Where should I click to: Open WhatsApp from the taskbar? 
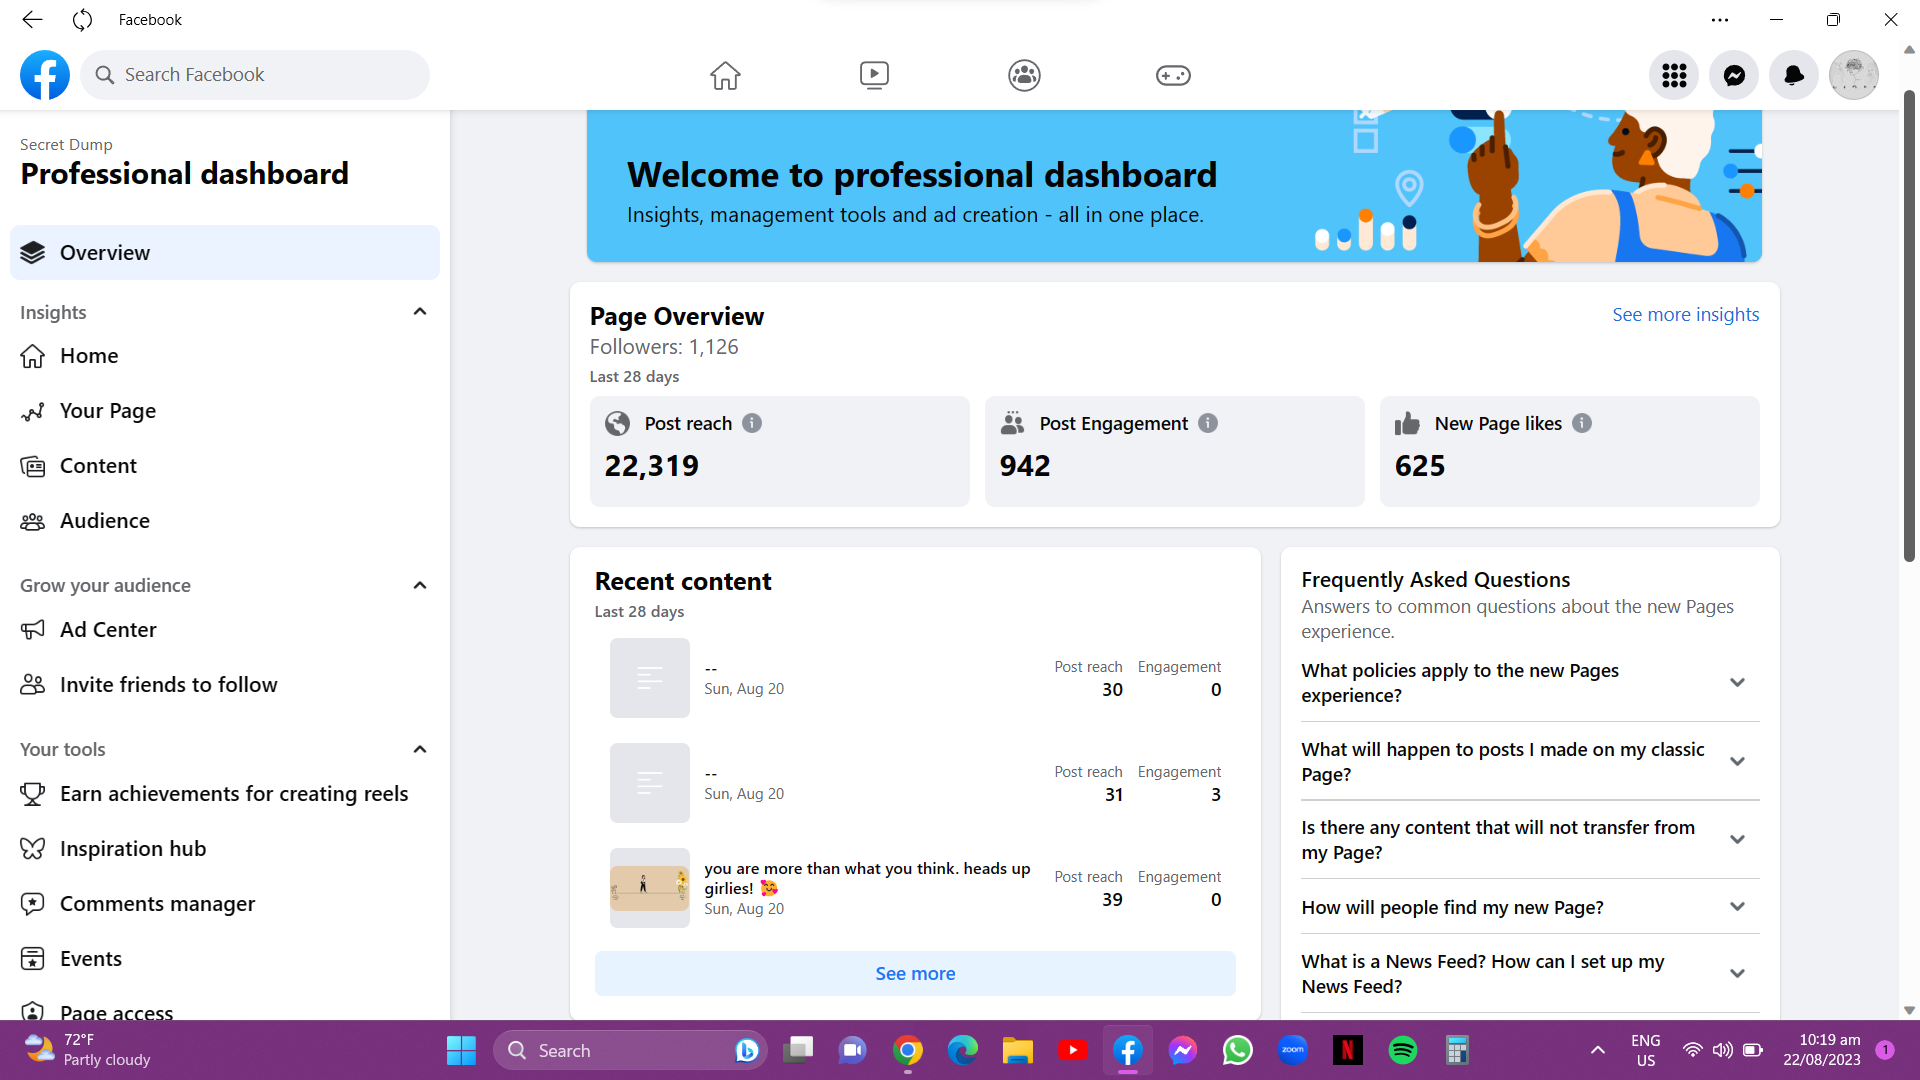tap(1238, 1050)
